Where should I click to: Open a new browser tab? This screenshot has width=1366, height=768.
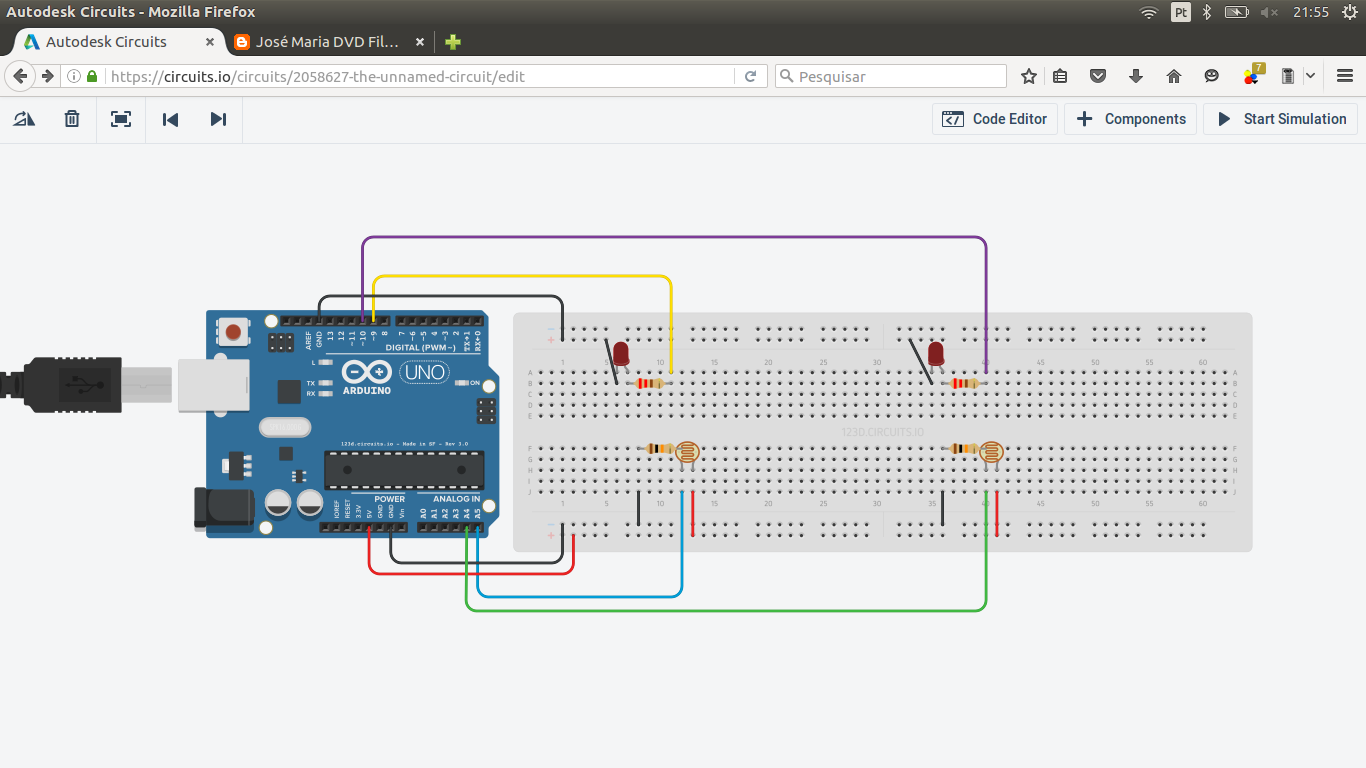[x=453, y=42]
